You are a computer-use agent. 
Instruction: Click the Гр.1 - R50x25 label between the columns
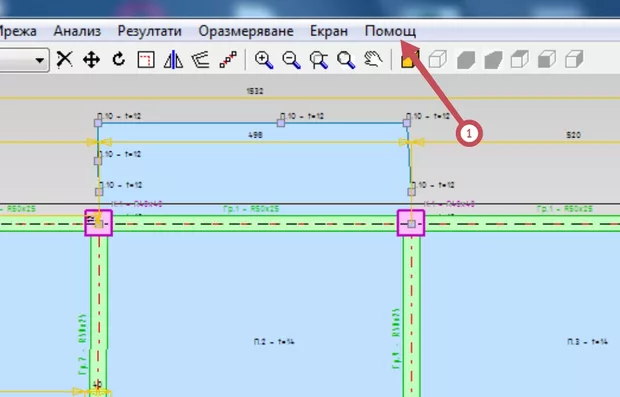tap(251, 209)
